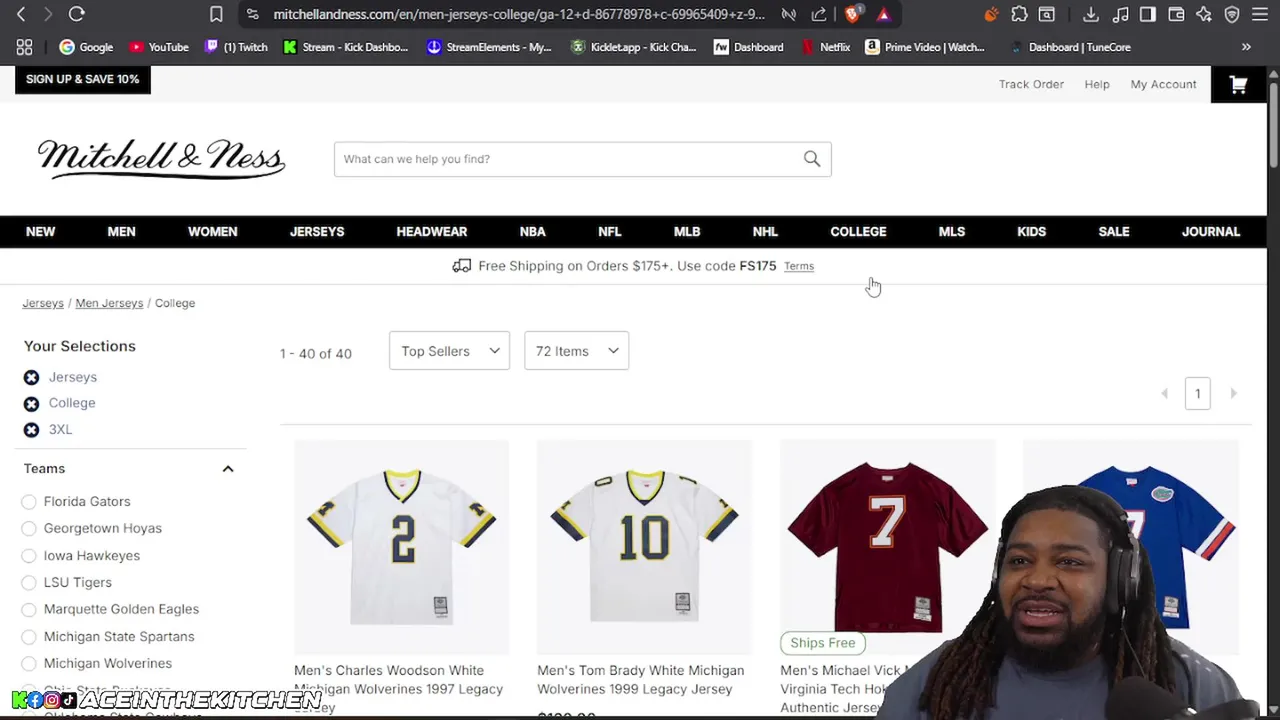1280x720 pixels.
Task: Open the Twitch bookmark
Action: pos(235,47)
